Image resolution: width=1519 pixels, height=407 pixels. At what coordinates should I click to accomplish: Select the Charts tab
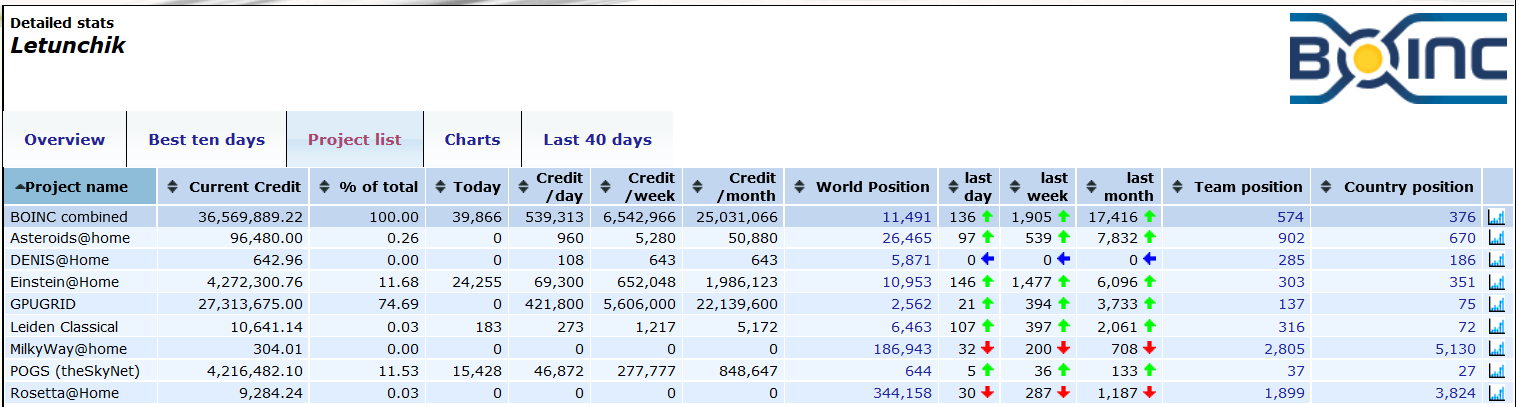pos(472,140)
